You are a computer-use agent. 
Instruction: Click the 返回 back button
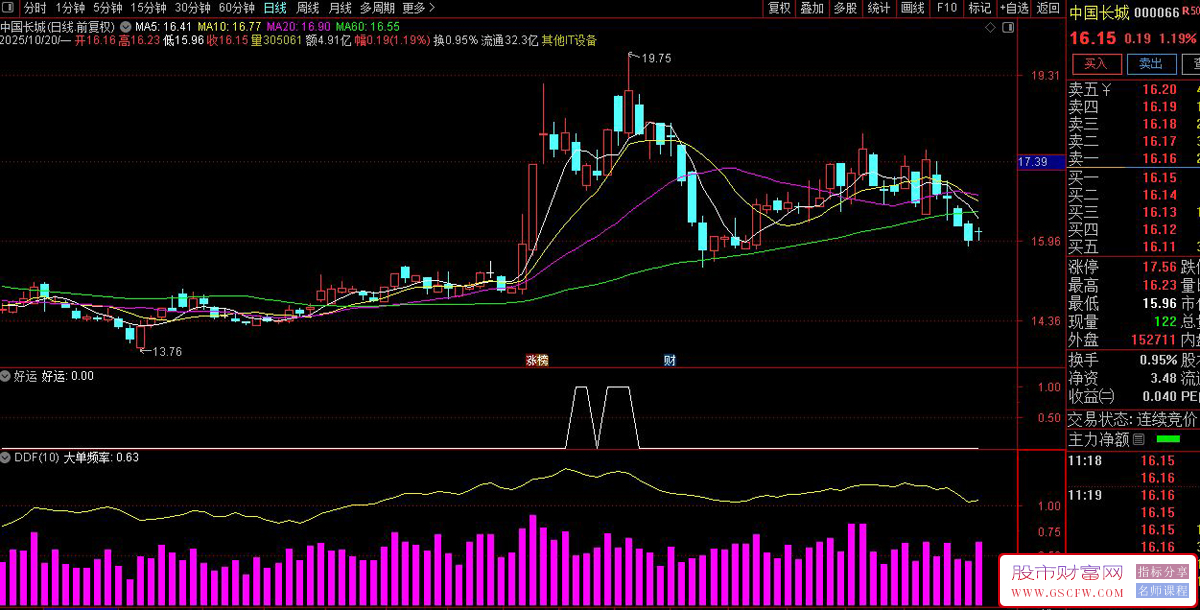(x=1047, y=8)
